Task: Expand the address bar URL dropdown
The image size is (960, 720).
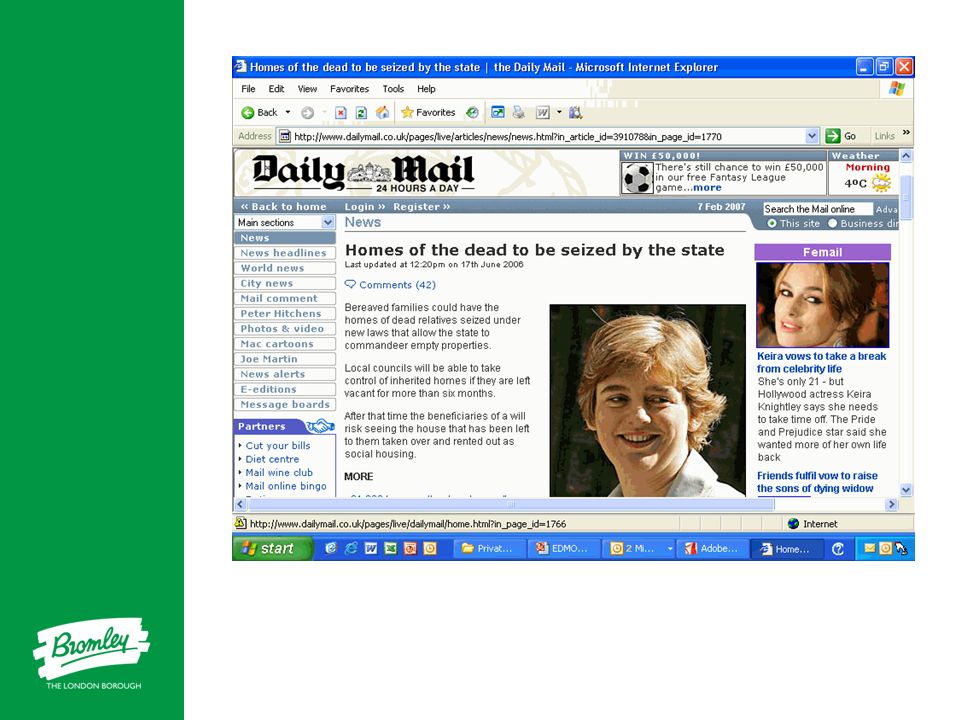Action: tap(812, 136)
